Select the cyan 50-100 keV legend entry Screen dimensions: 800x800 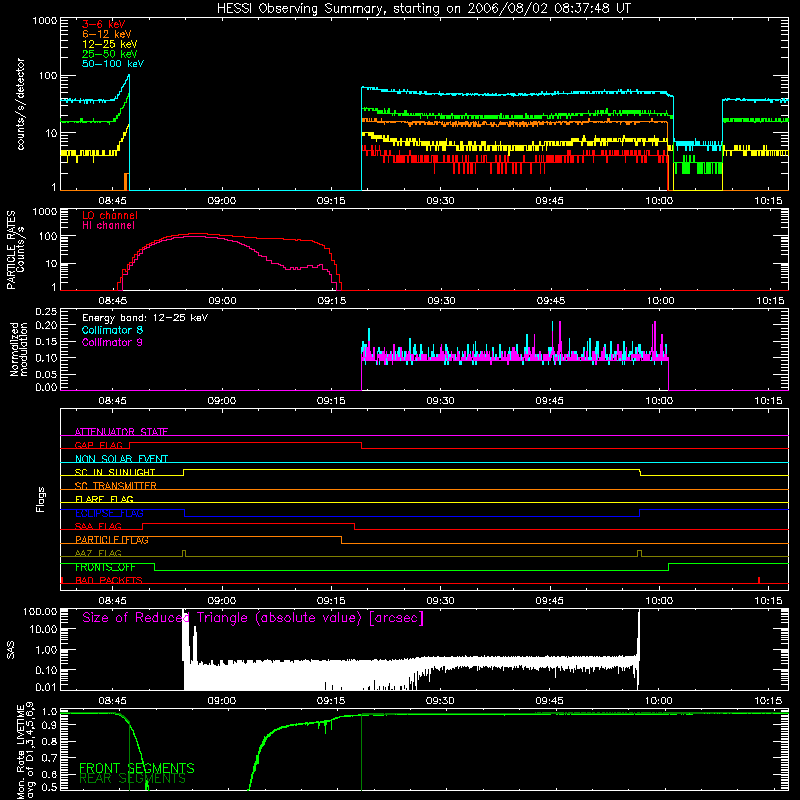click(x=113, y=64)
